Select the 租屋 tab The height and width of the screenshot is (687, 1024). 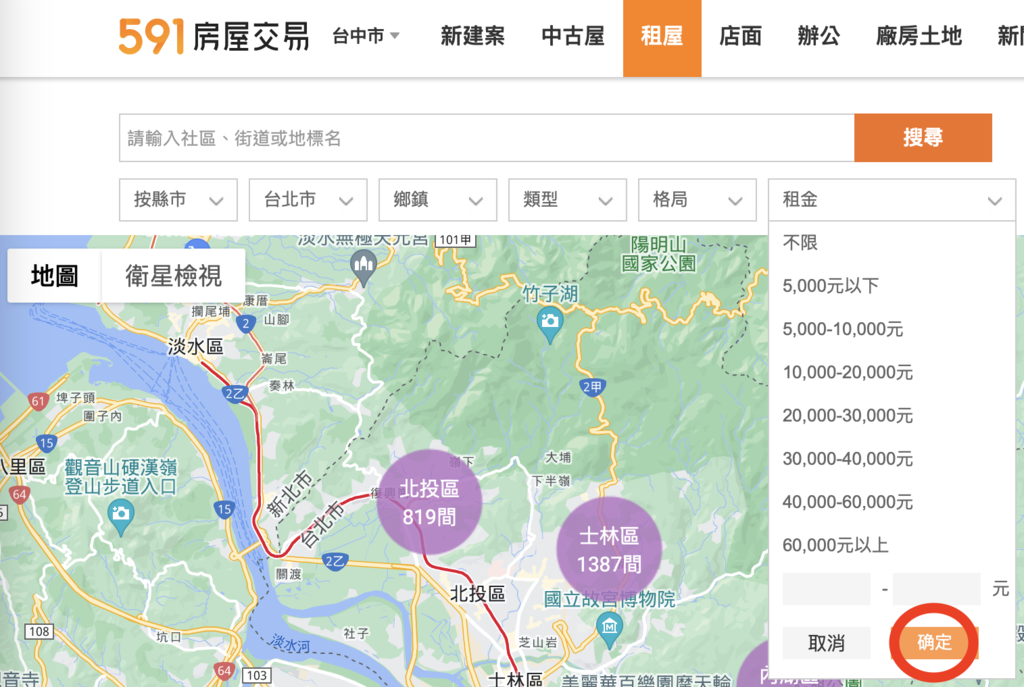coord(662,38)
